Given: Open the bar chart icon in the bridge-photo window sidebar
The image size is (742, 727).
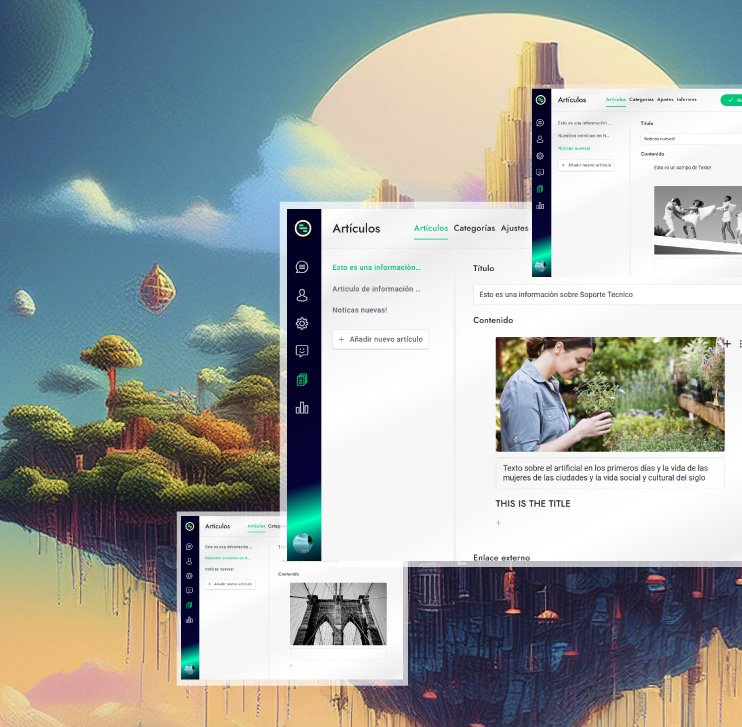Looking at the screenshot, I should click(189, 620).
